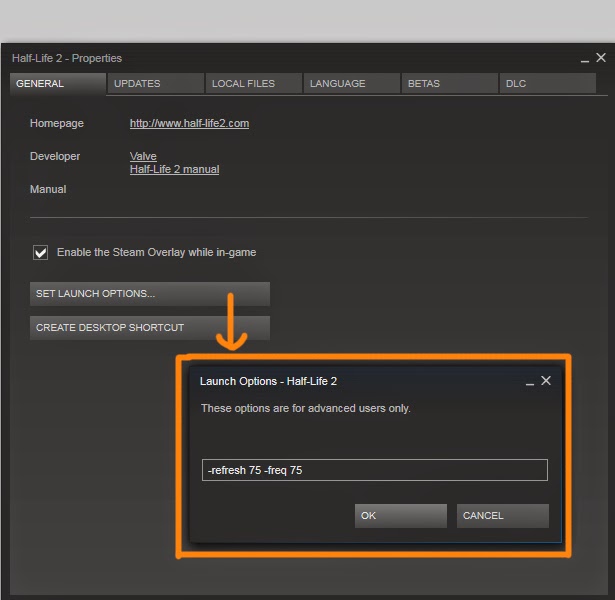Minimize the Launch Options dialog

click(530, 383)
